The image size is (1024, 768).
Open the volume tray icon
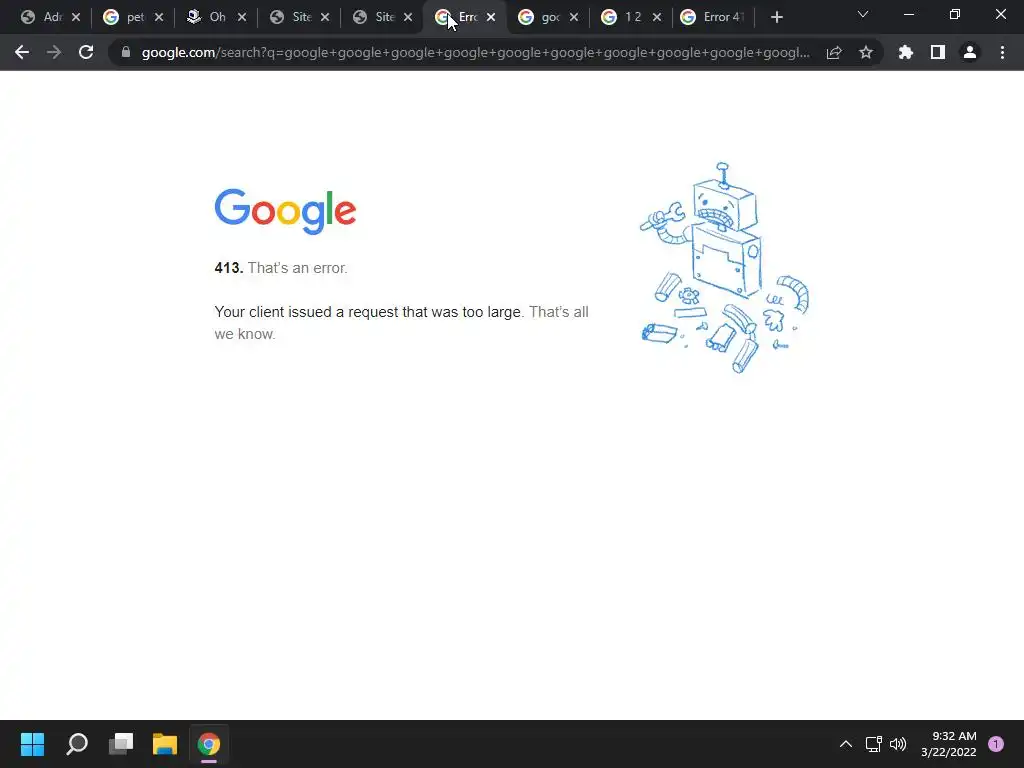pos(898,744)
